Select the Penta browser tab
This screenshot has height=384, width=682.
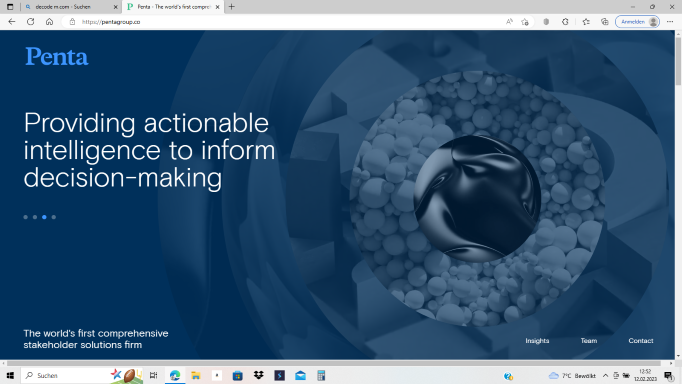click(x=174, y=7)
